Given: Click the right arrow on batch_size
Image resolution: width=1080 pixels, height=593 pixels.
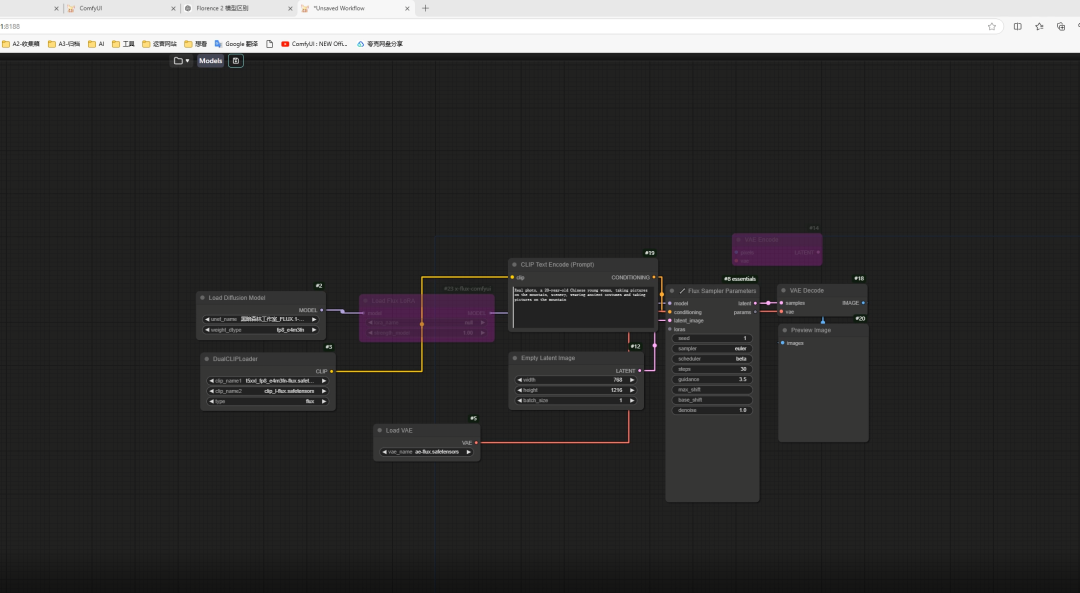Looking at the screenshot, I should [633, 400].
